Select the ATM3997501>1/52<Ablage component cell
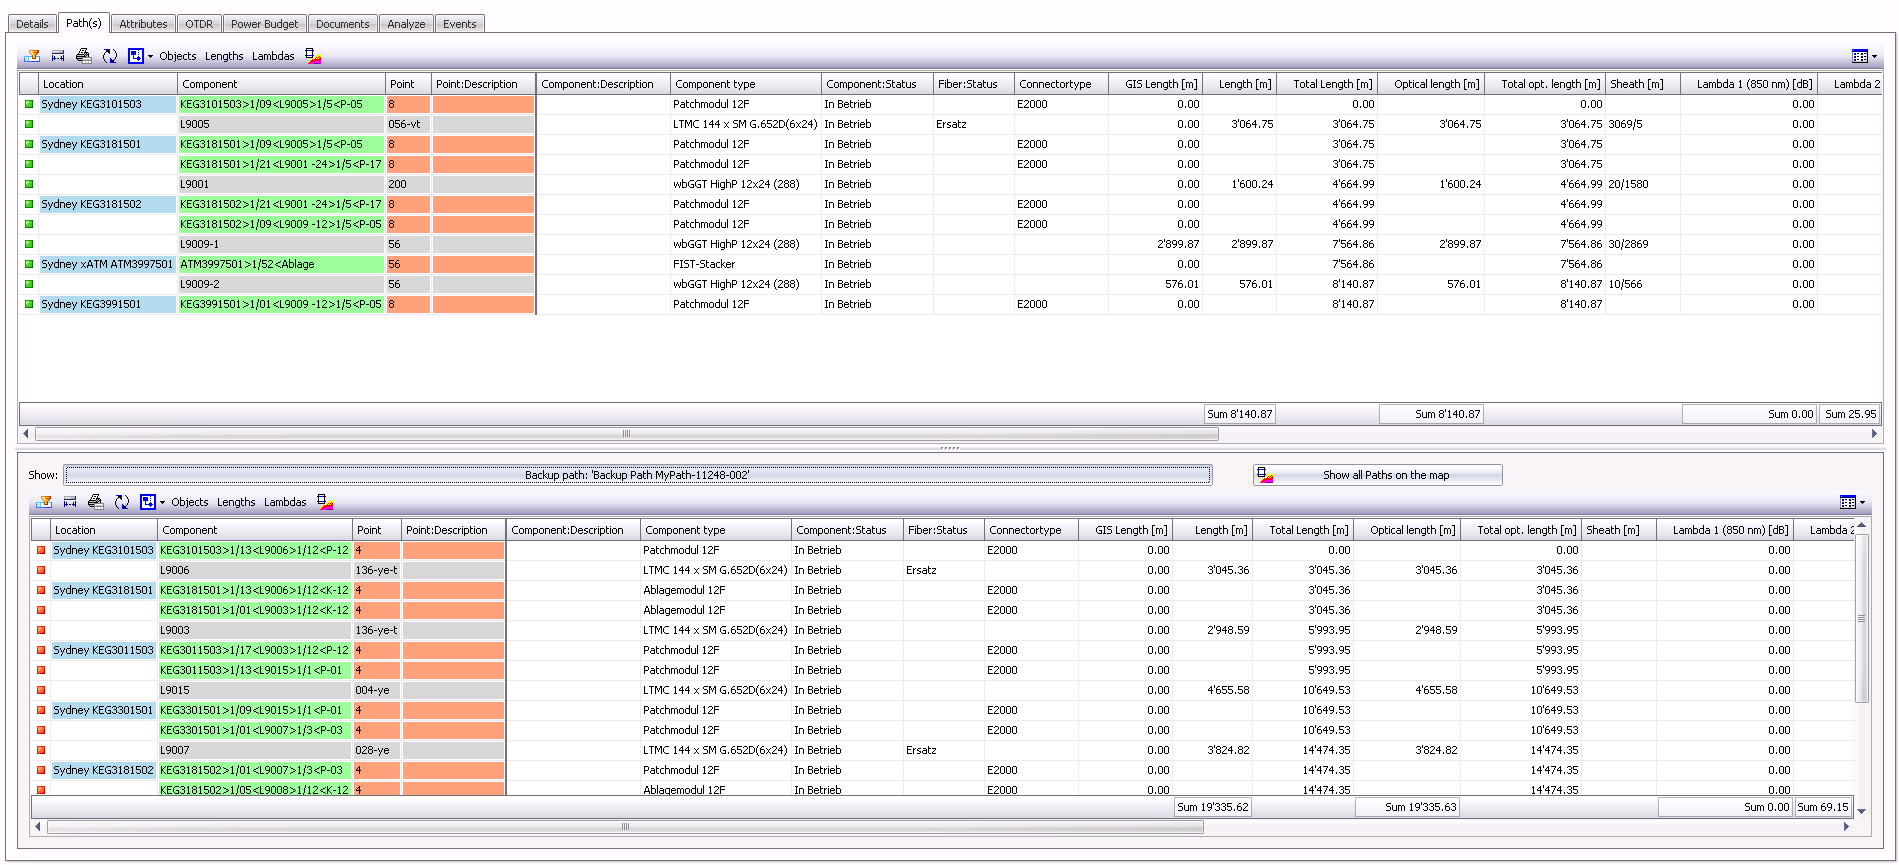Viewport: 1899px width, 865px height. coord(281,264)
